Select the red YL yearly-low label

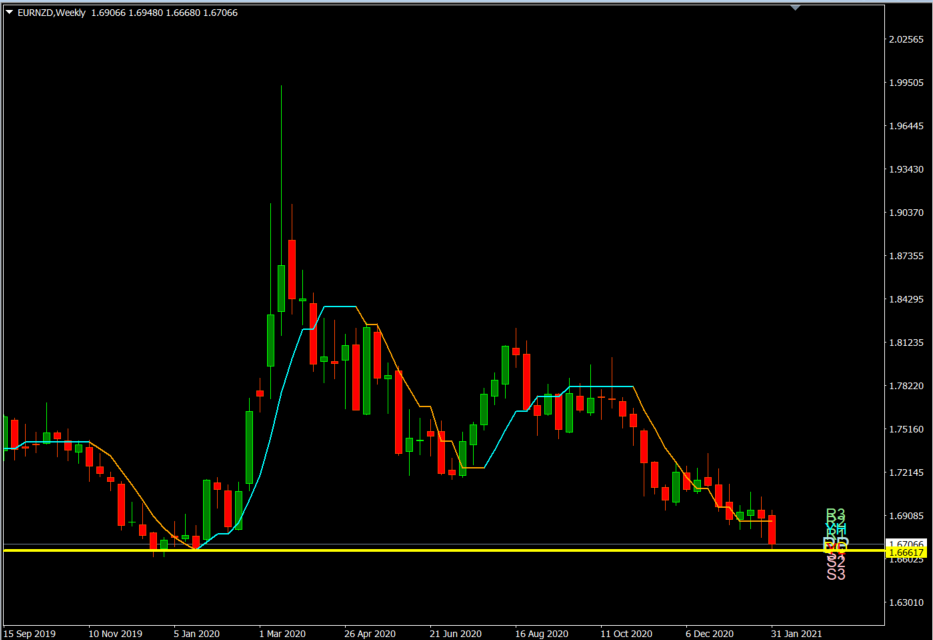pyautogui.click(x=835, y=550)
